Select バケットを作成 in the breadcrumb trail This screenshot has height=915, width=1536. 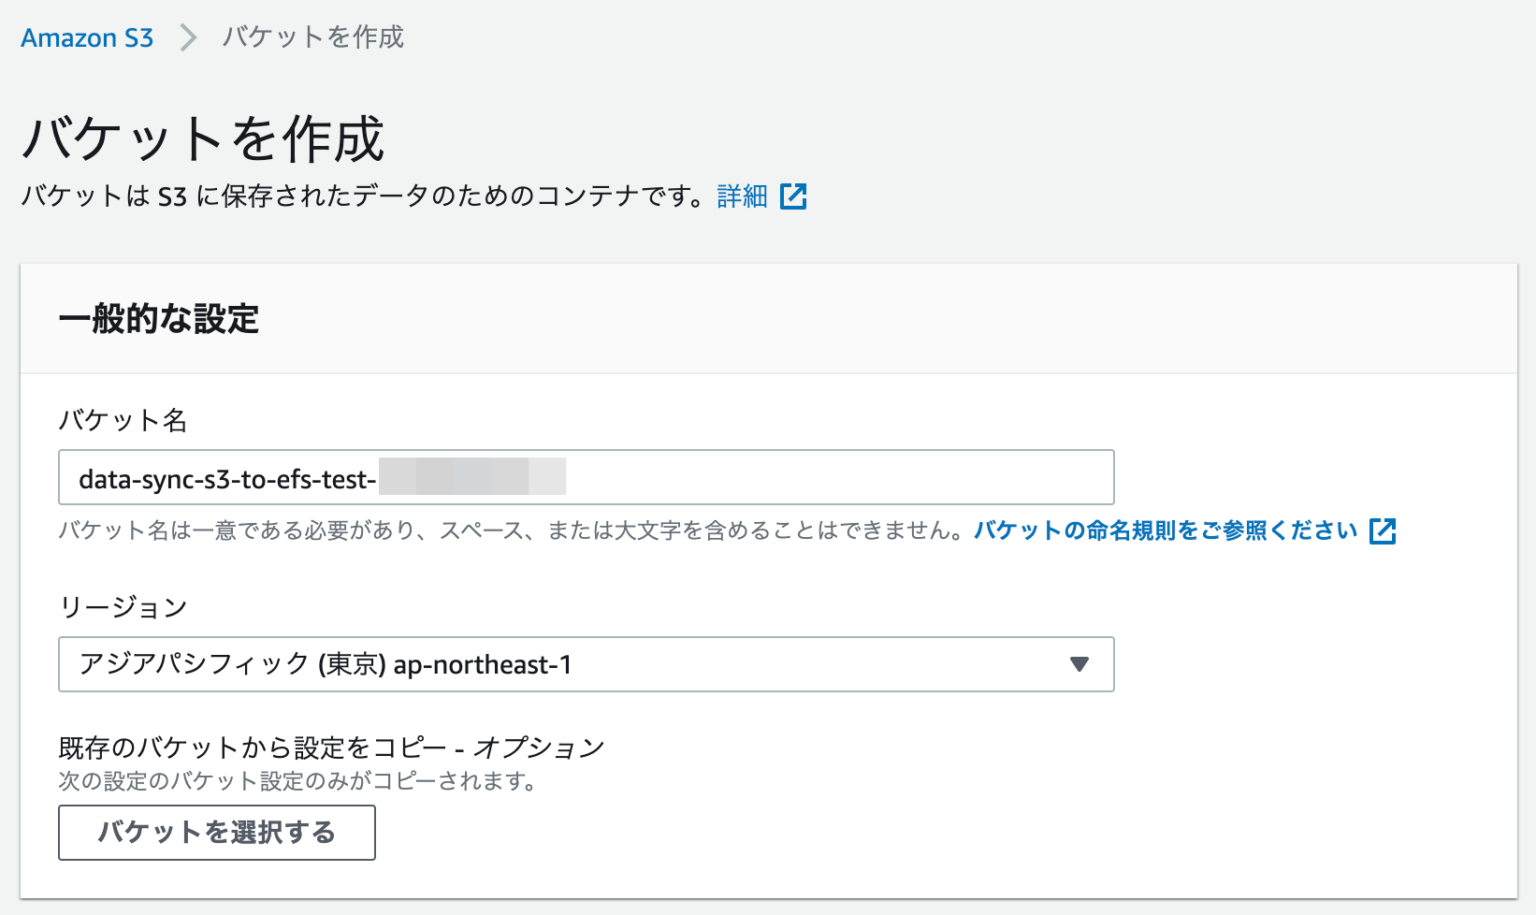(312, 38)
